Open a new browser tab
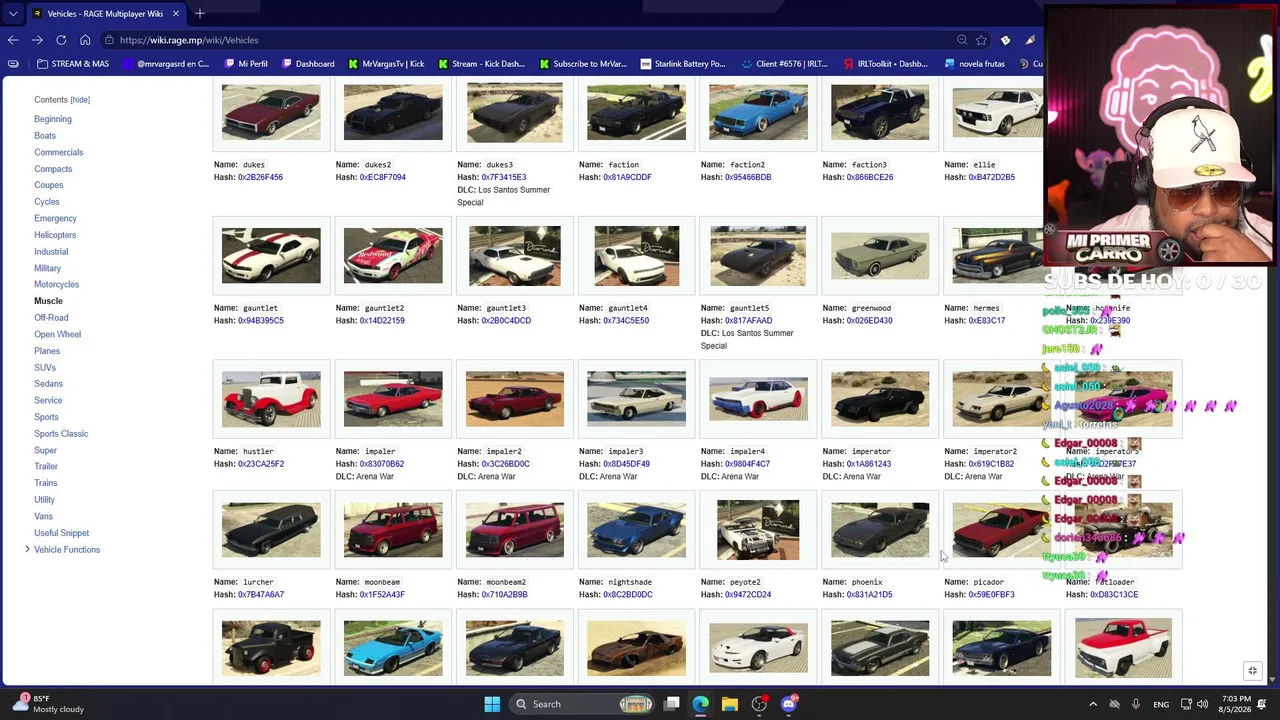The height and width of the screenshot is (720, 1280). [x=200, y=13]
